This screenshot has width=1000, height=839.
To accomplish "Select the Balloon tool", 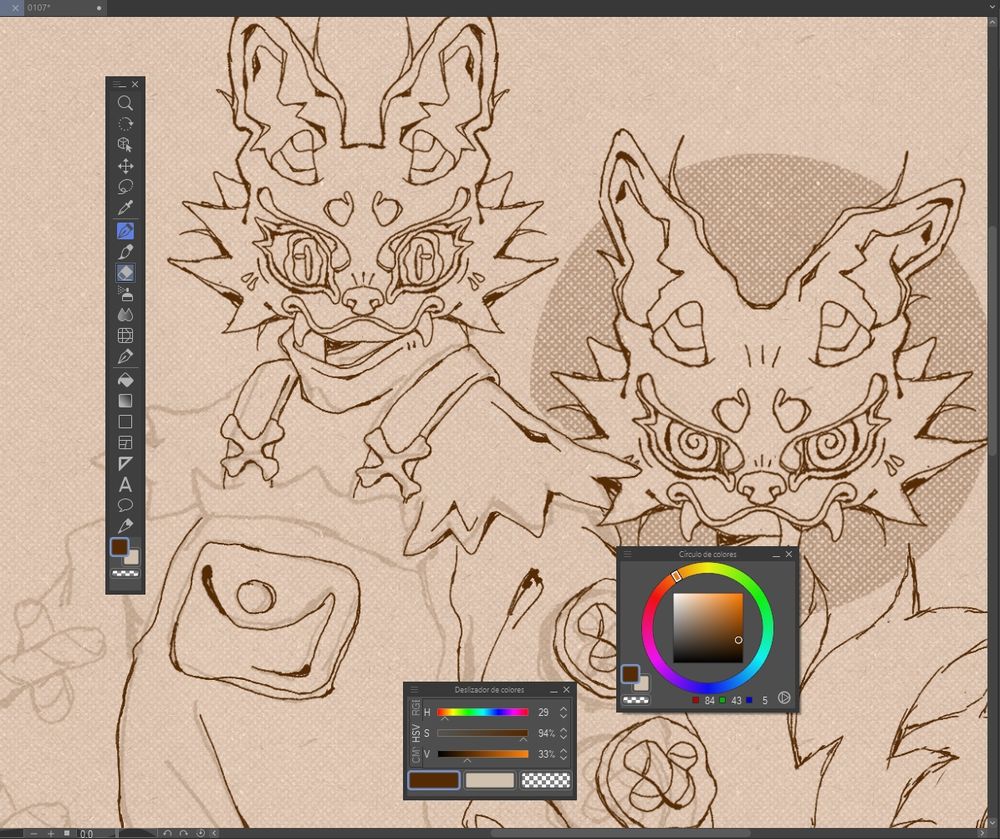I will tap(125, 506).
